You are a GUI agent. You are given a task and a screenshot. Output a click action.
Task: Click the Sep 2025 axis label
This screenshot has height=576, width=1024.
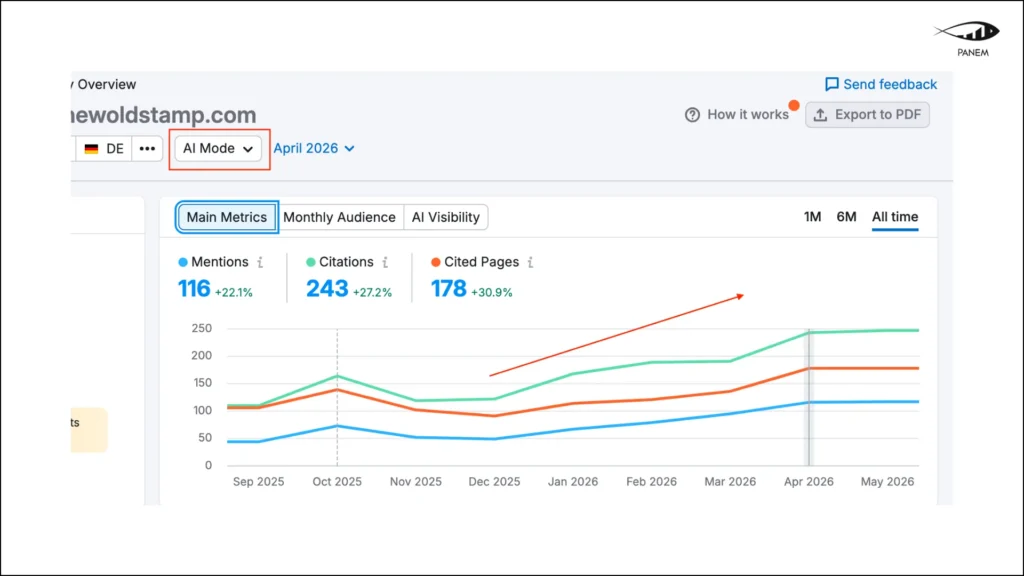(x=259, y=482)
